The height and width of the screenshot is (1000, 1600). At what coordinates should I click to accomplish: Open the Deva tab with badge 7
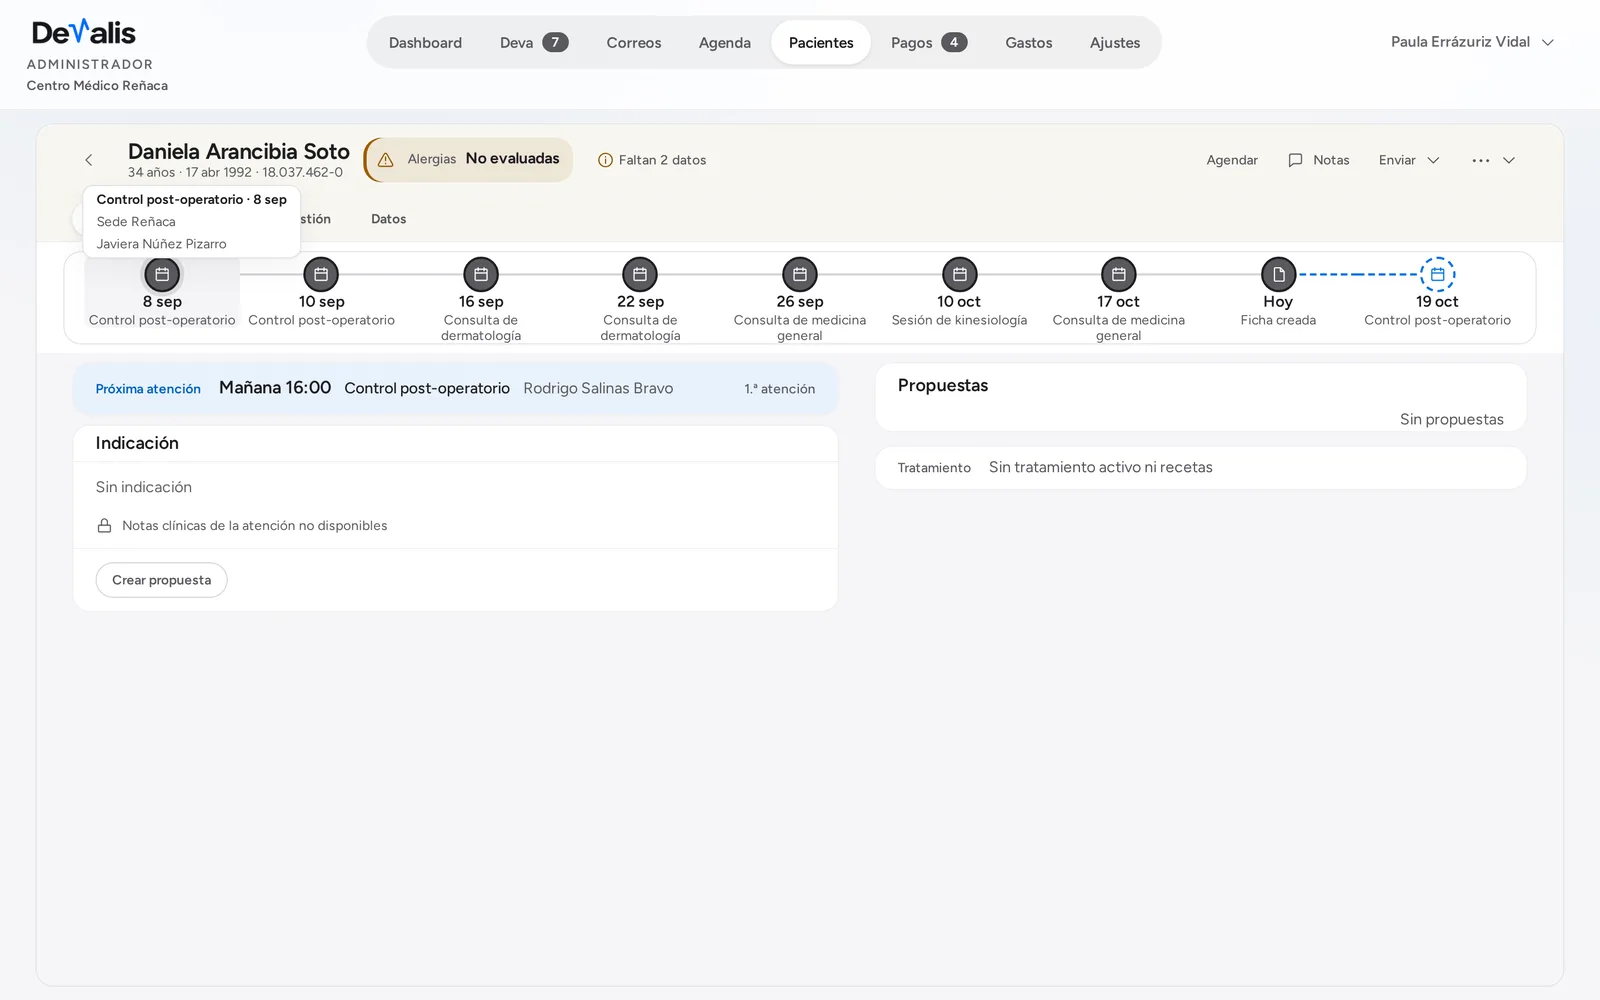(x=534, y=43)
